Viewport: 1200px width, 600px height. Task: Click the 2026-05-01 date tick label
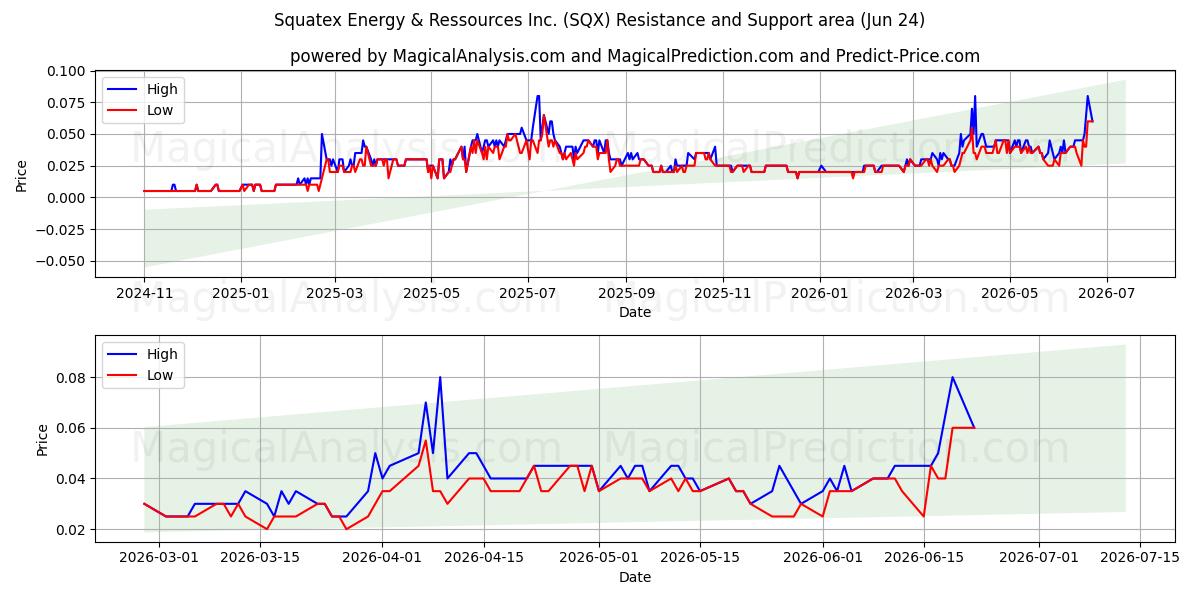[600, 559]
